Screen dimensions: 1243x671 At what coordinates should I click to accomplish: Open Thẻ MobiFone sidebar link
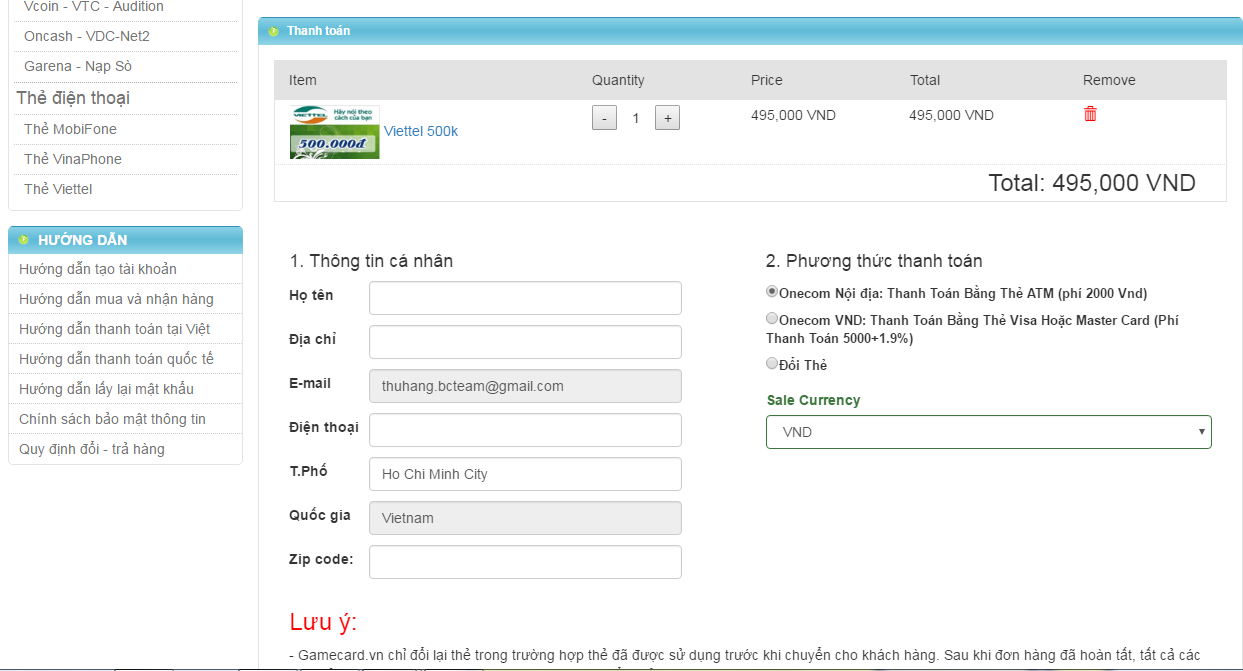coord(70,129)
